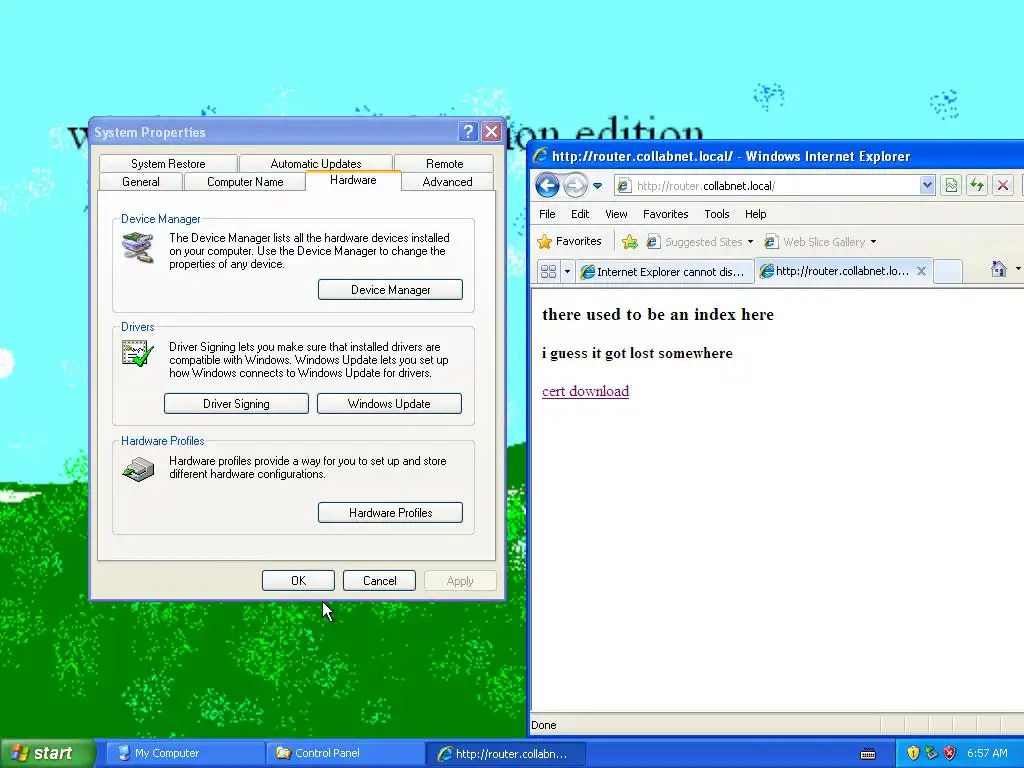1024x768 pixels.
Task: Click the Internet Explorer title bar logo
Action: pos(540,156)
